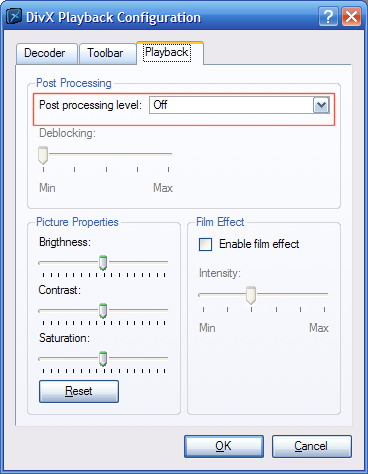368x474 pixels.
Task: Close the DivX Playback Configuration dialog
Action: click(351, 16)
